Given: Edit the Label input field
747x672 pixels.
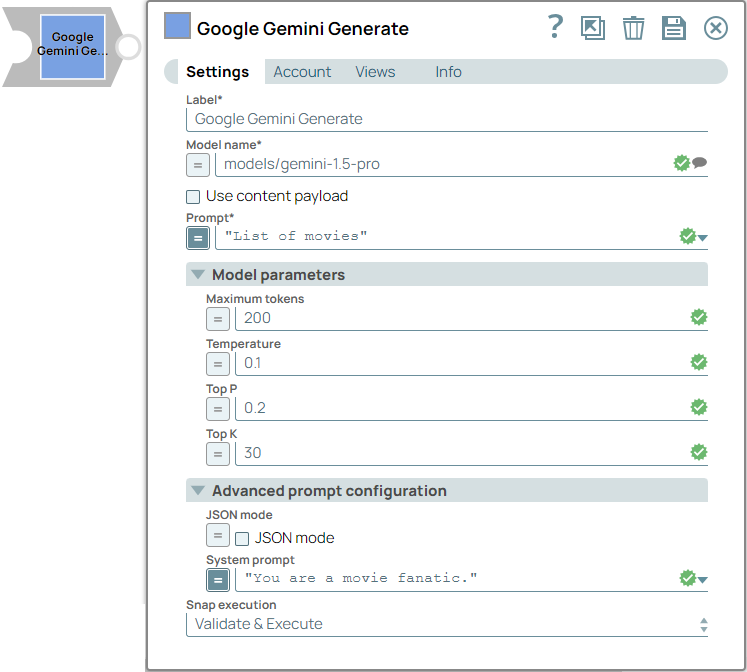Looking at the screenshot, I should (x=447, y=119).
